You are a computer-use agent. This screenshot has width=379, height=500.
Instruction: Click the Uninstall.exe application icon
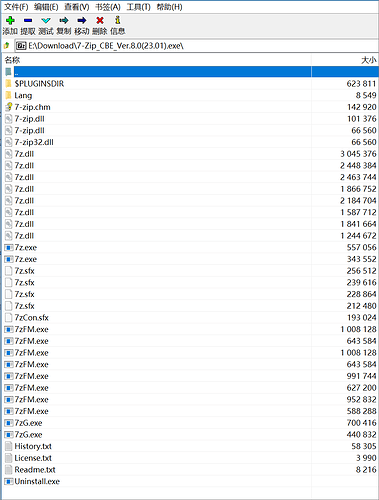tap(9, 481)
